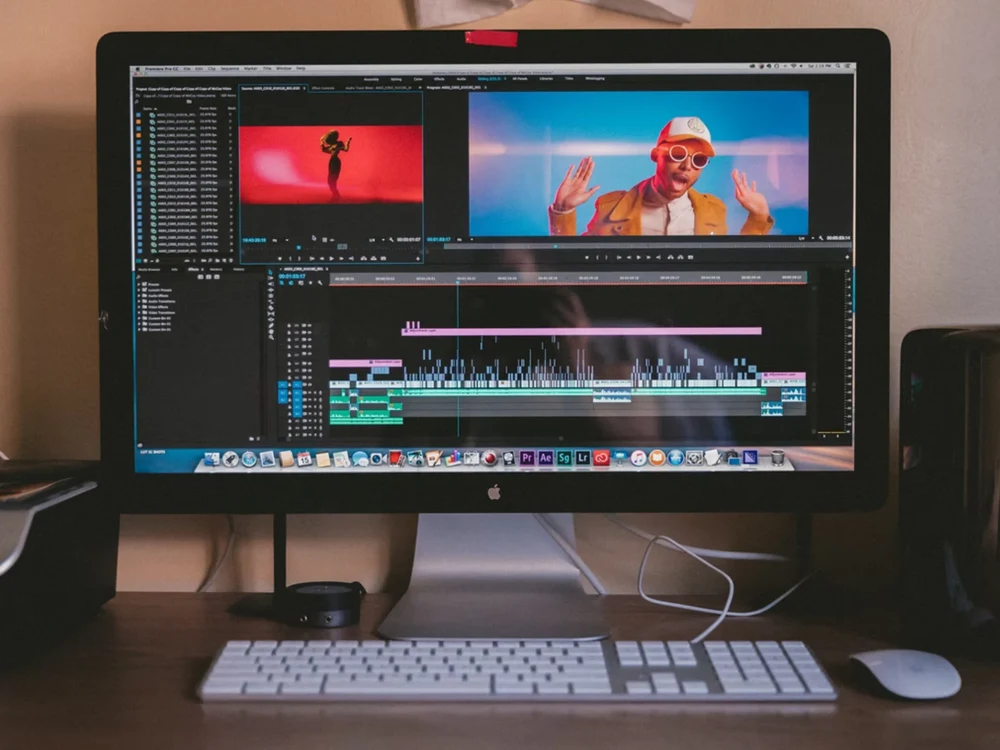This screenshot has height=750, width=1000.
Task: Switch to the Media Browser tab
Action: pos(149,269)
